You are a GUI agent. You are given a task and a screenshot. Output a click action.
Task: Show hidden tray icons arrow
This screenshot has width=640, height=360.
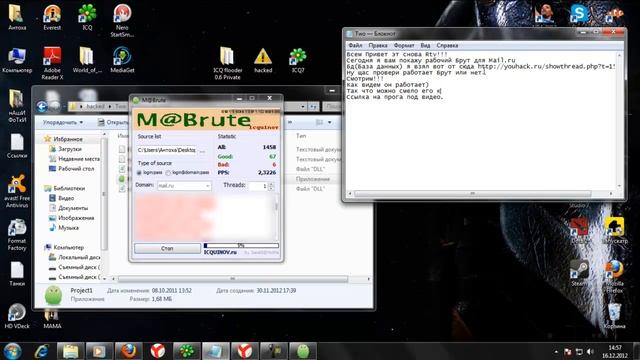coord(556,351)
